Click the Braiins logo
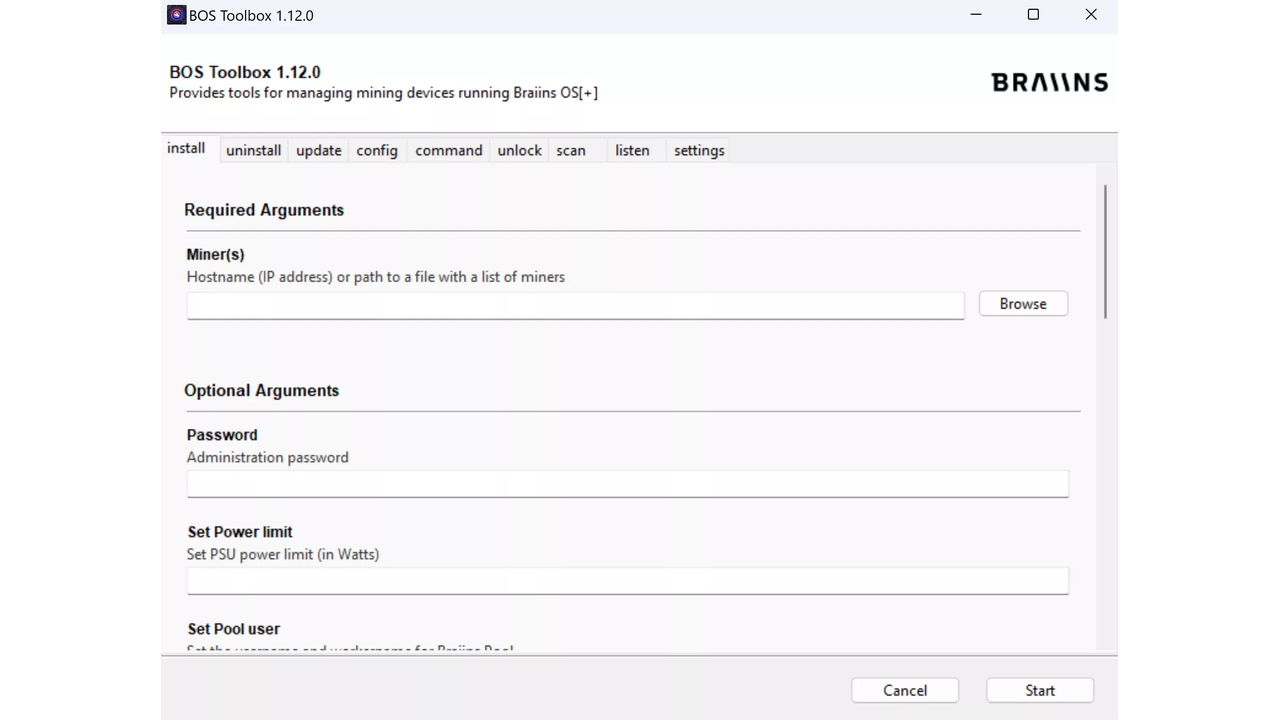 (1050, 82)
